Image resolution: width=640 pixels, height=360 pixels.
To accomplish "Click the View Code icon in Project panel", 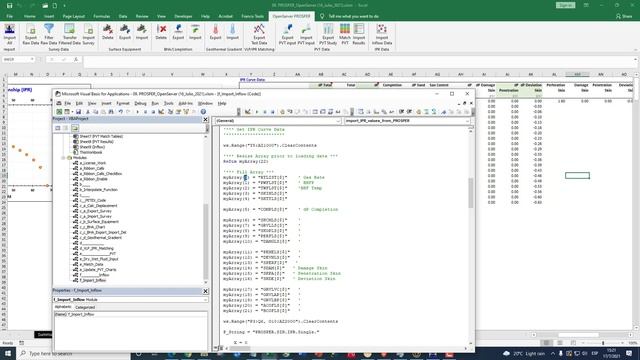I will coord(58,128).
